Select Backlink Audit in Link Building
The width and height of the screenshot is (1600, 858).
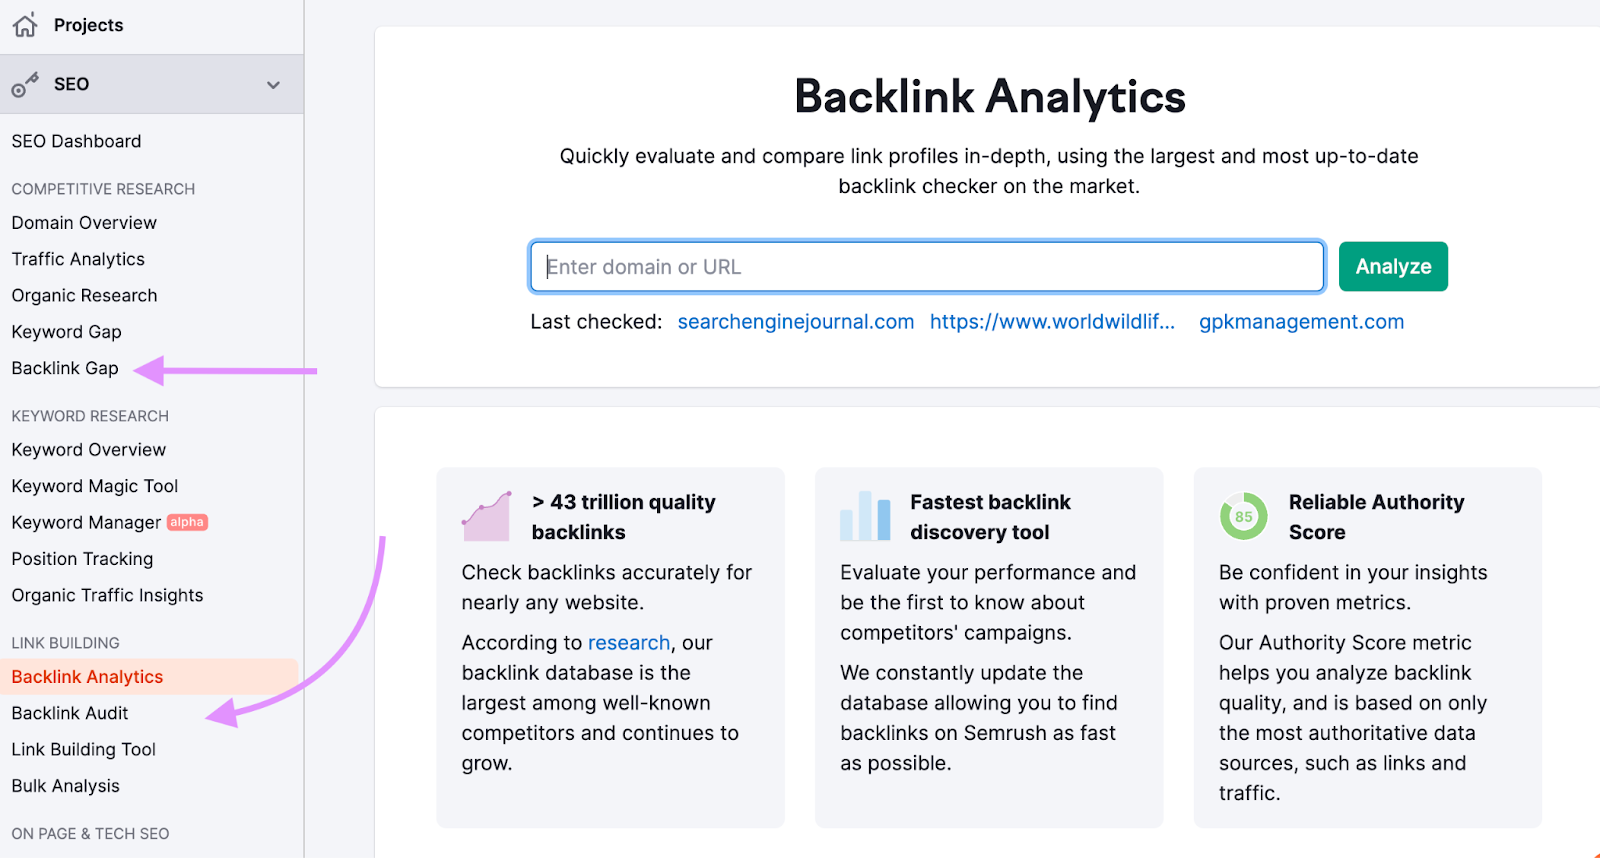tap(70, 713)
